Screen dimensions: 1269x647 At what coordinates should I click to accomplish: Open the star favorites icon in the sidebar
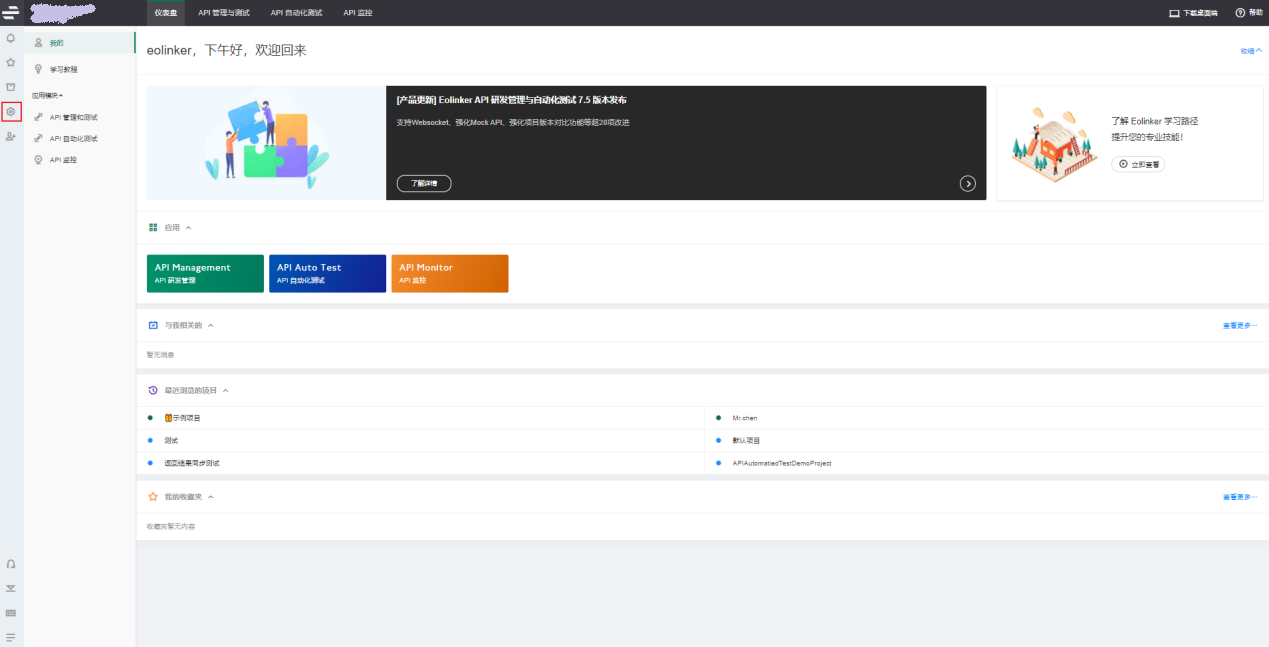11,62
